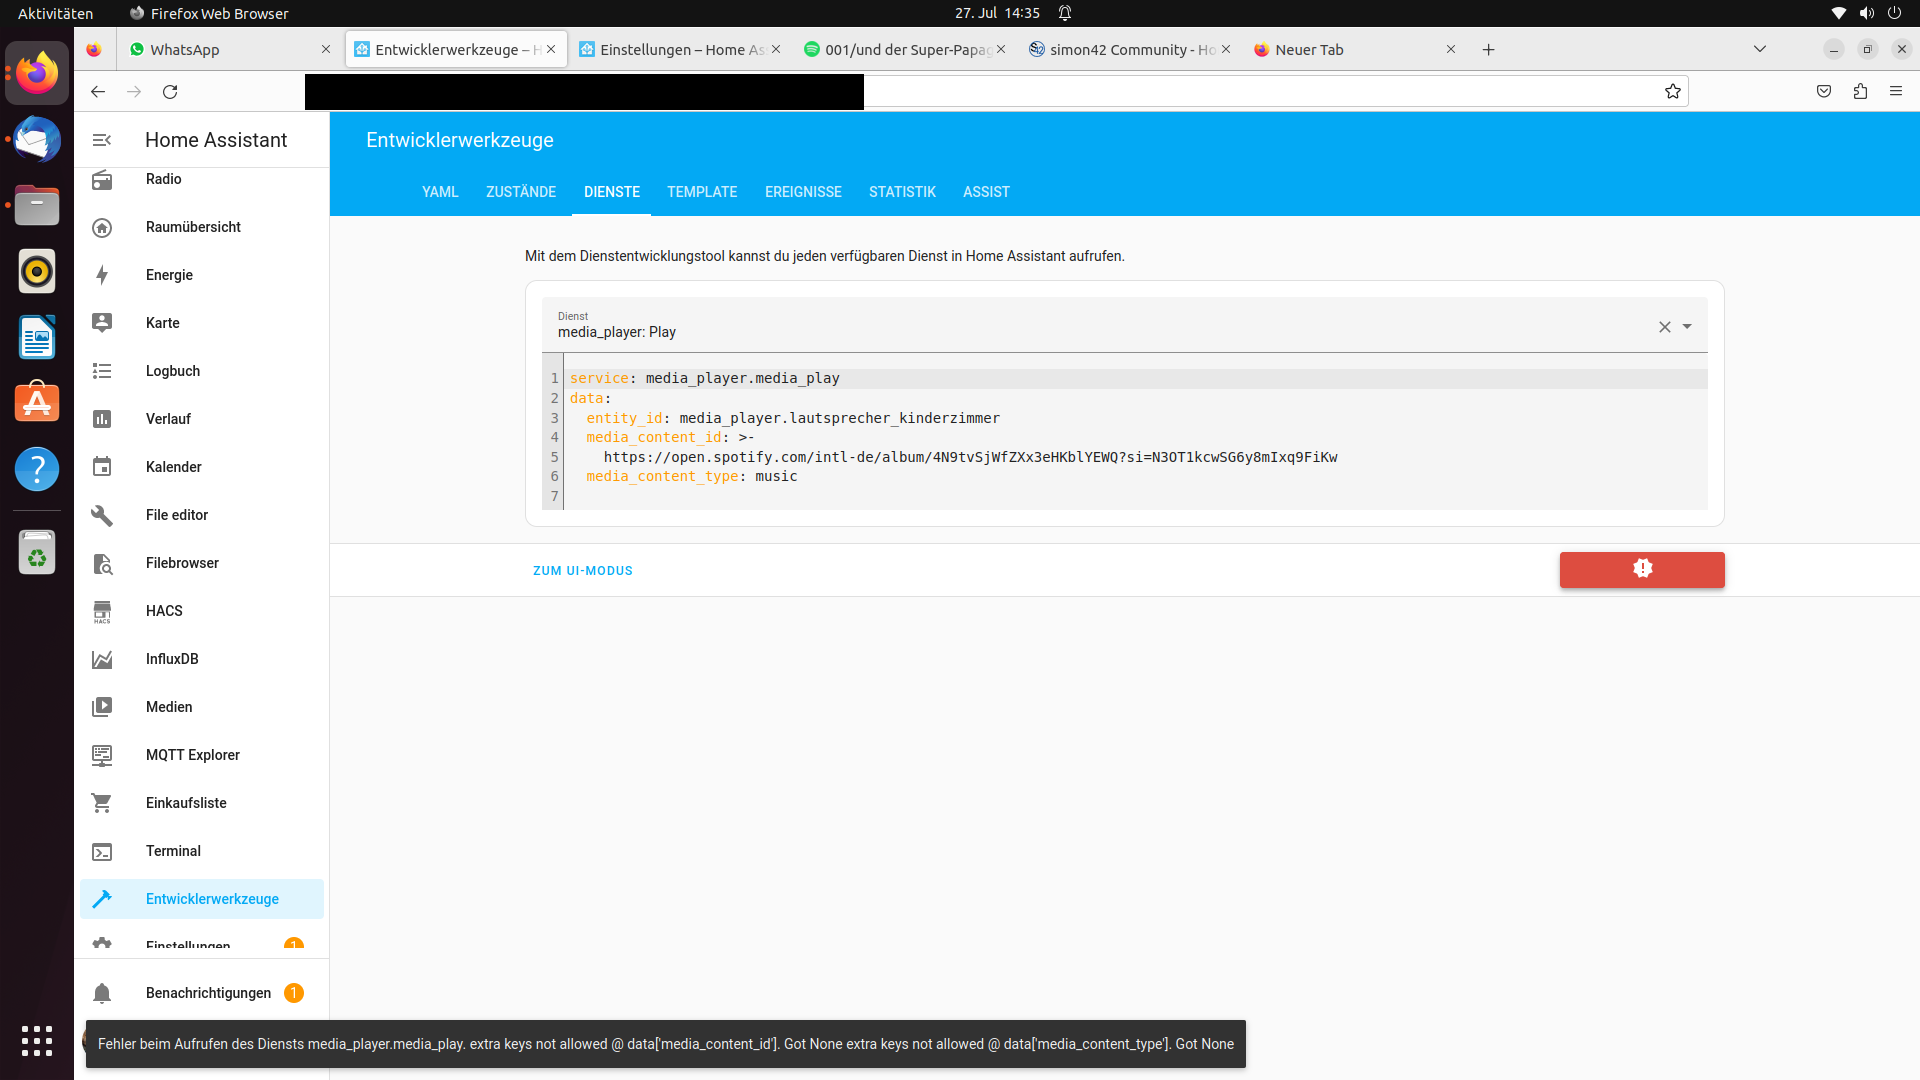Switch to the ZUSTÄNDE tab
1920x1080 pixels.
[x=521, y=192]
